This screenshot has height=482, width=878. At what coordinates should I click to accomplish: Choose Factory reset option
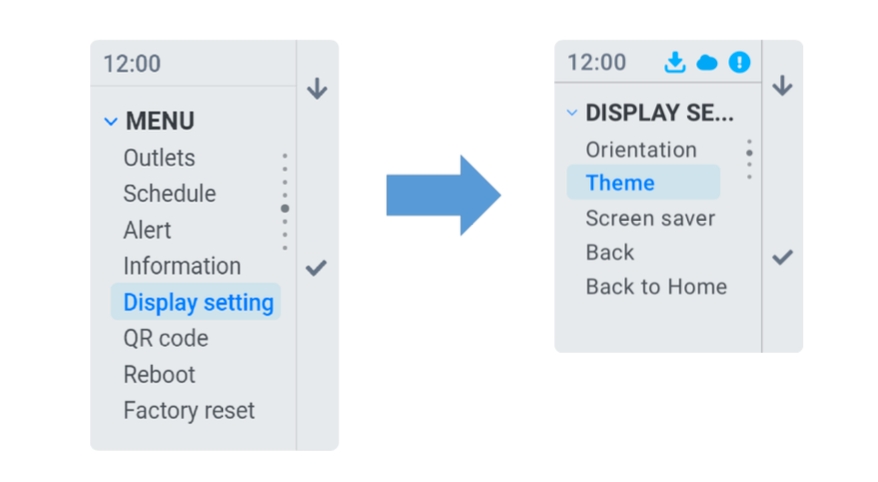[189, 410]
